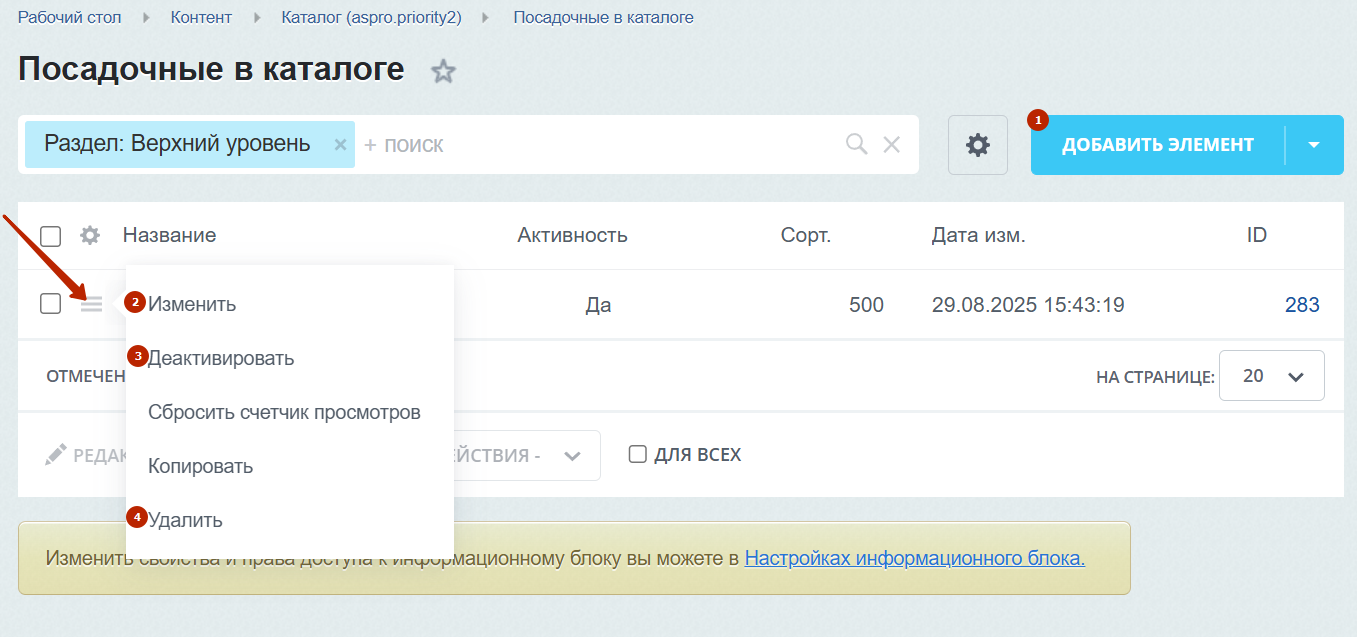Open the 'На странице' page size dropdown
1357x637 pixels.
[x=1272, y=377]
